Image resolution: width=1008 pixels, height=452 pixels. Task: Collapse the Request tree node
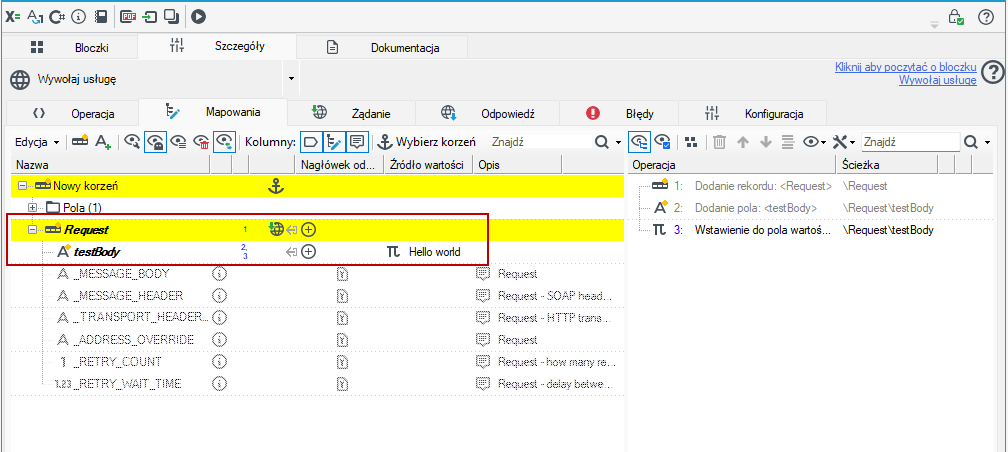pyautogui.click(x=32, y=230)
